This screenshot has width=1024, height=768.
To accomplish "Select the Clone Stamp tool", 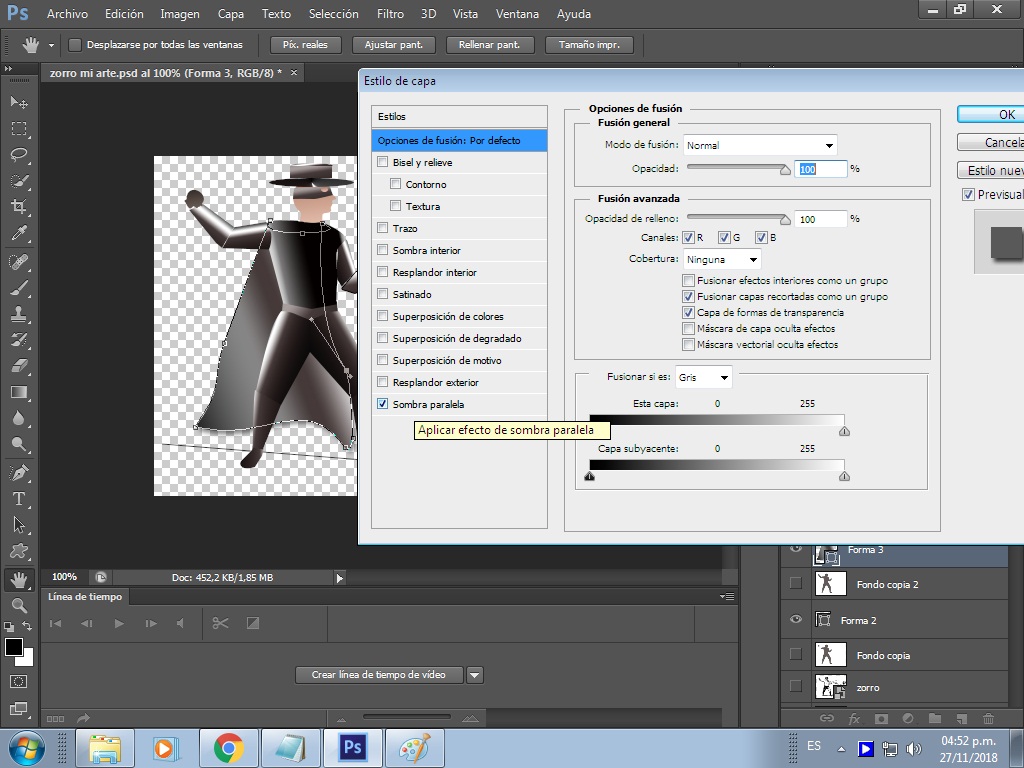I will (x=19, y=314).
